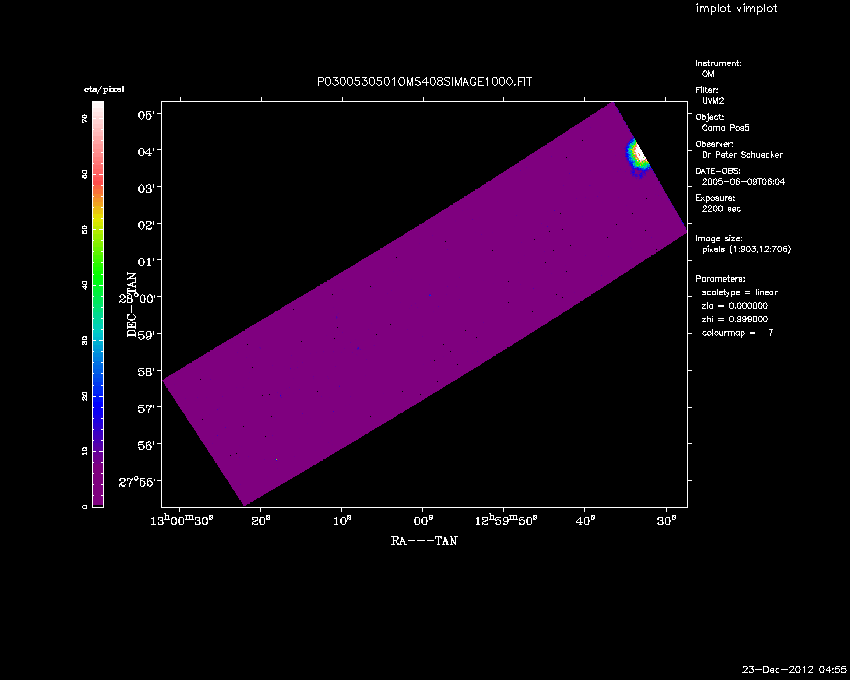The width and height of the screenshot is (850, 680).
Task: Click the RA tick label 12h59m50s
Action: 506,521
